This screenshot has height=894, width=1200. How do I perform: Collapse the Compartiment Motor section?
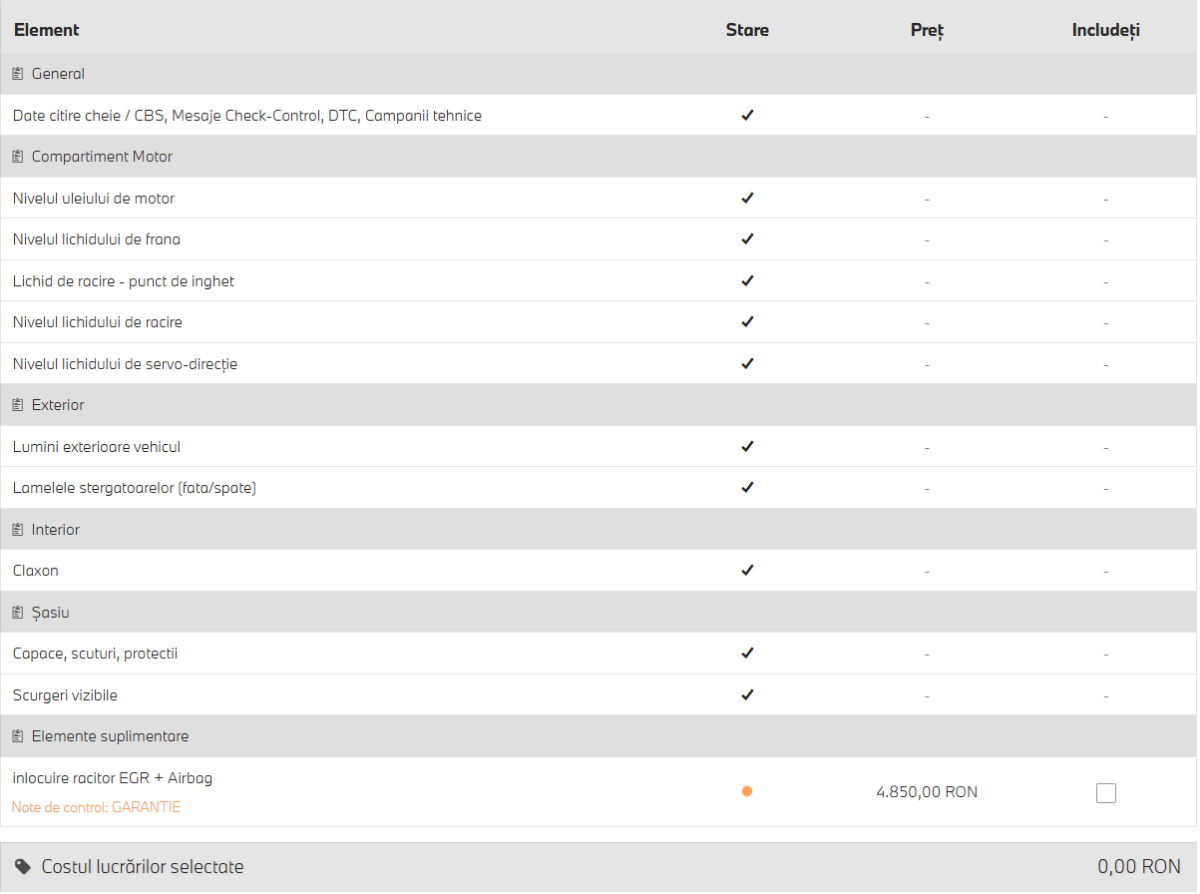(x=599, y=157)
